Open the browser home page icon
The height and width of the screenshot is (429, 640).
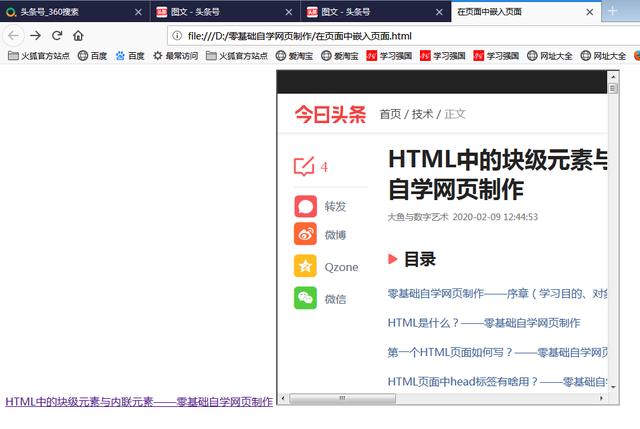coord(78,36)
